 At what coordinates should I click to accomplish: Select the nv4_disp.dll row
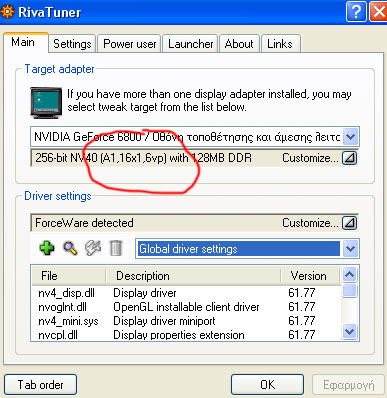pos(187,293)
